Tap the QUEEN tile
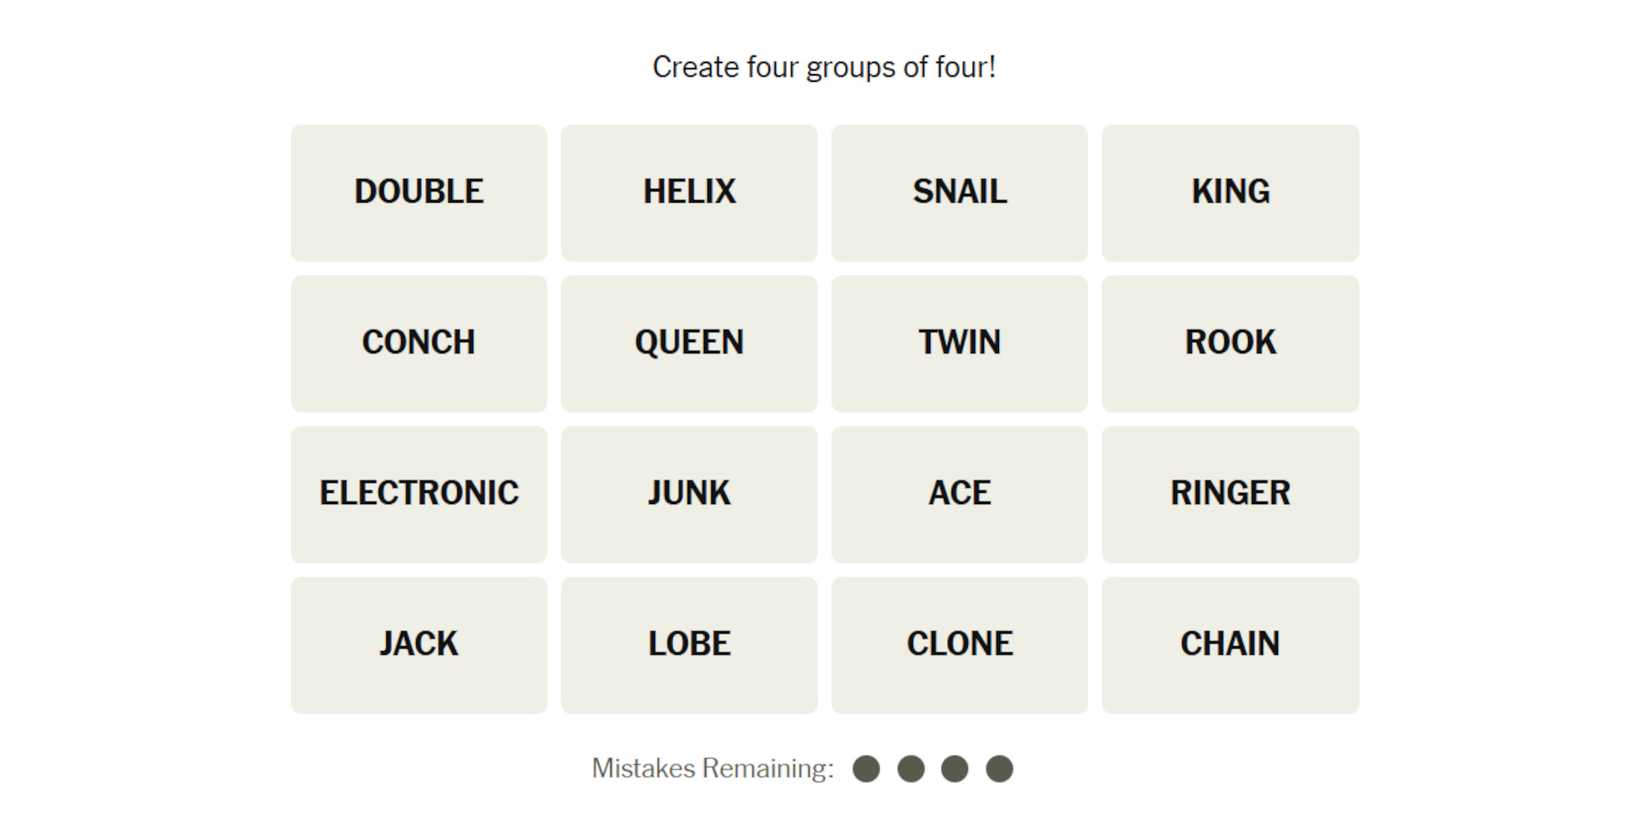The height and width of the screenshot is (825, 1650). point(689,343)
